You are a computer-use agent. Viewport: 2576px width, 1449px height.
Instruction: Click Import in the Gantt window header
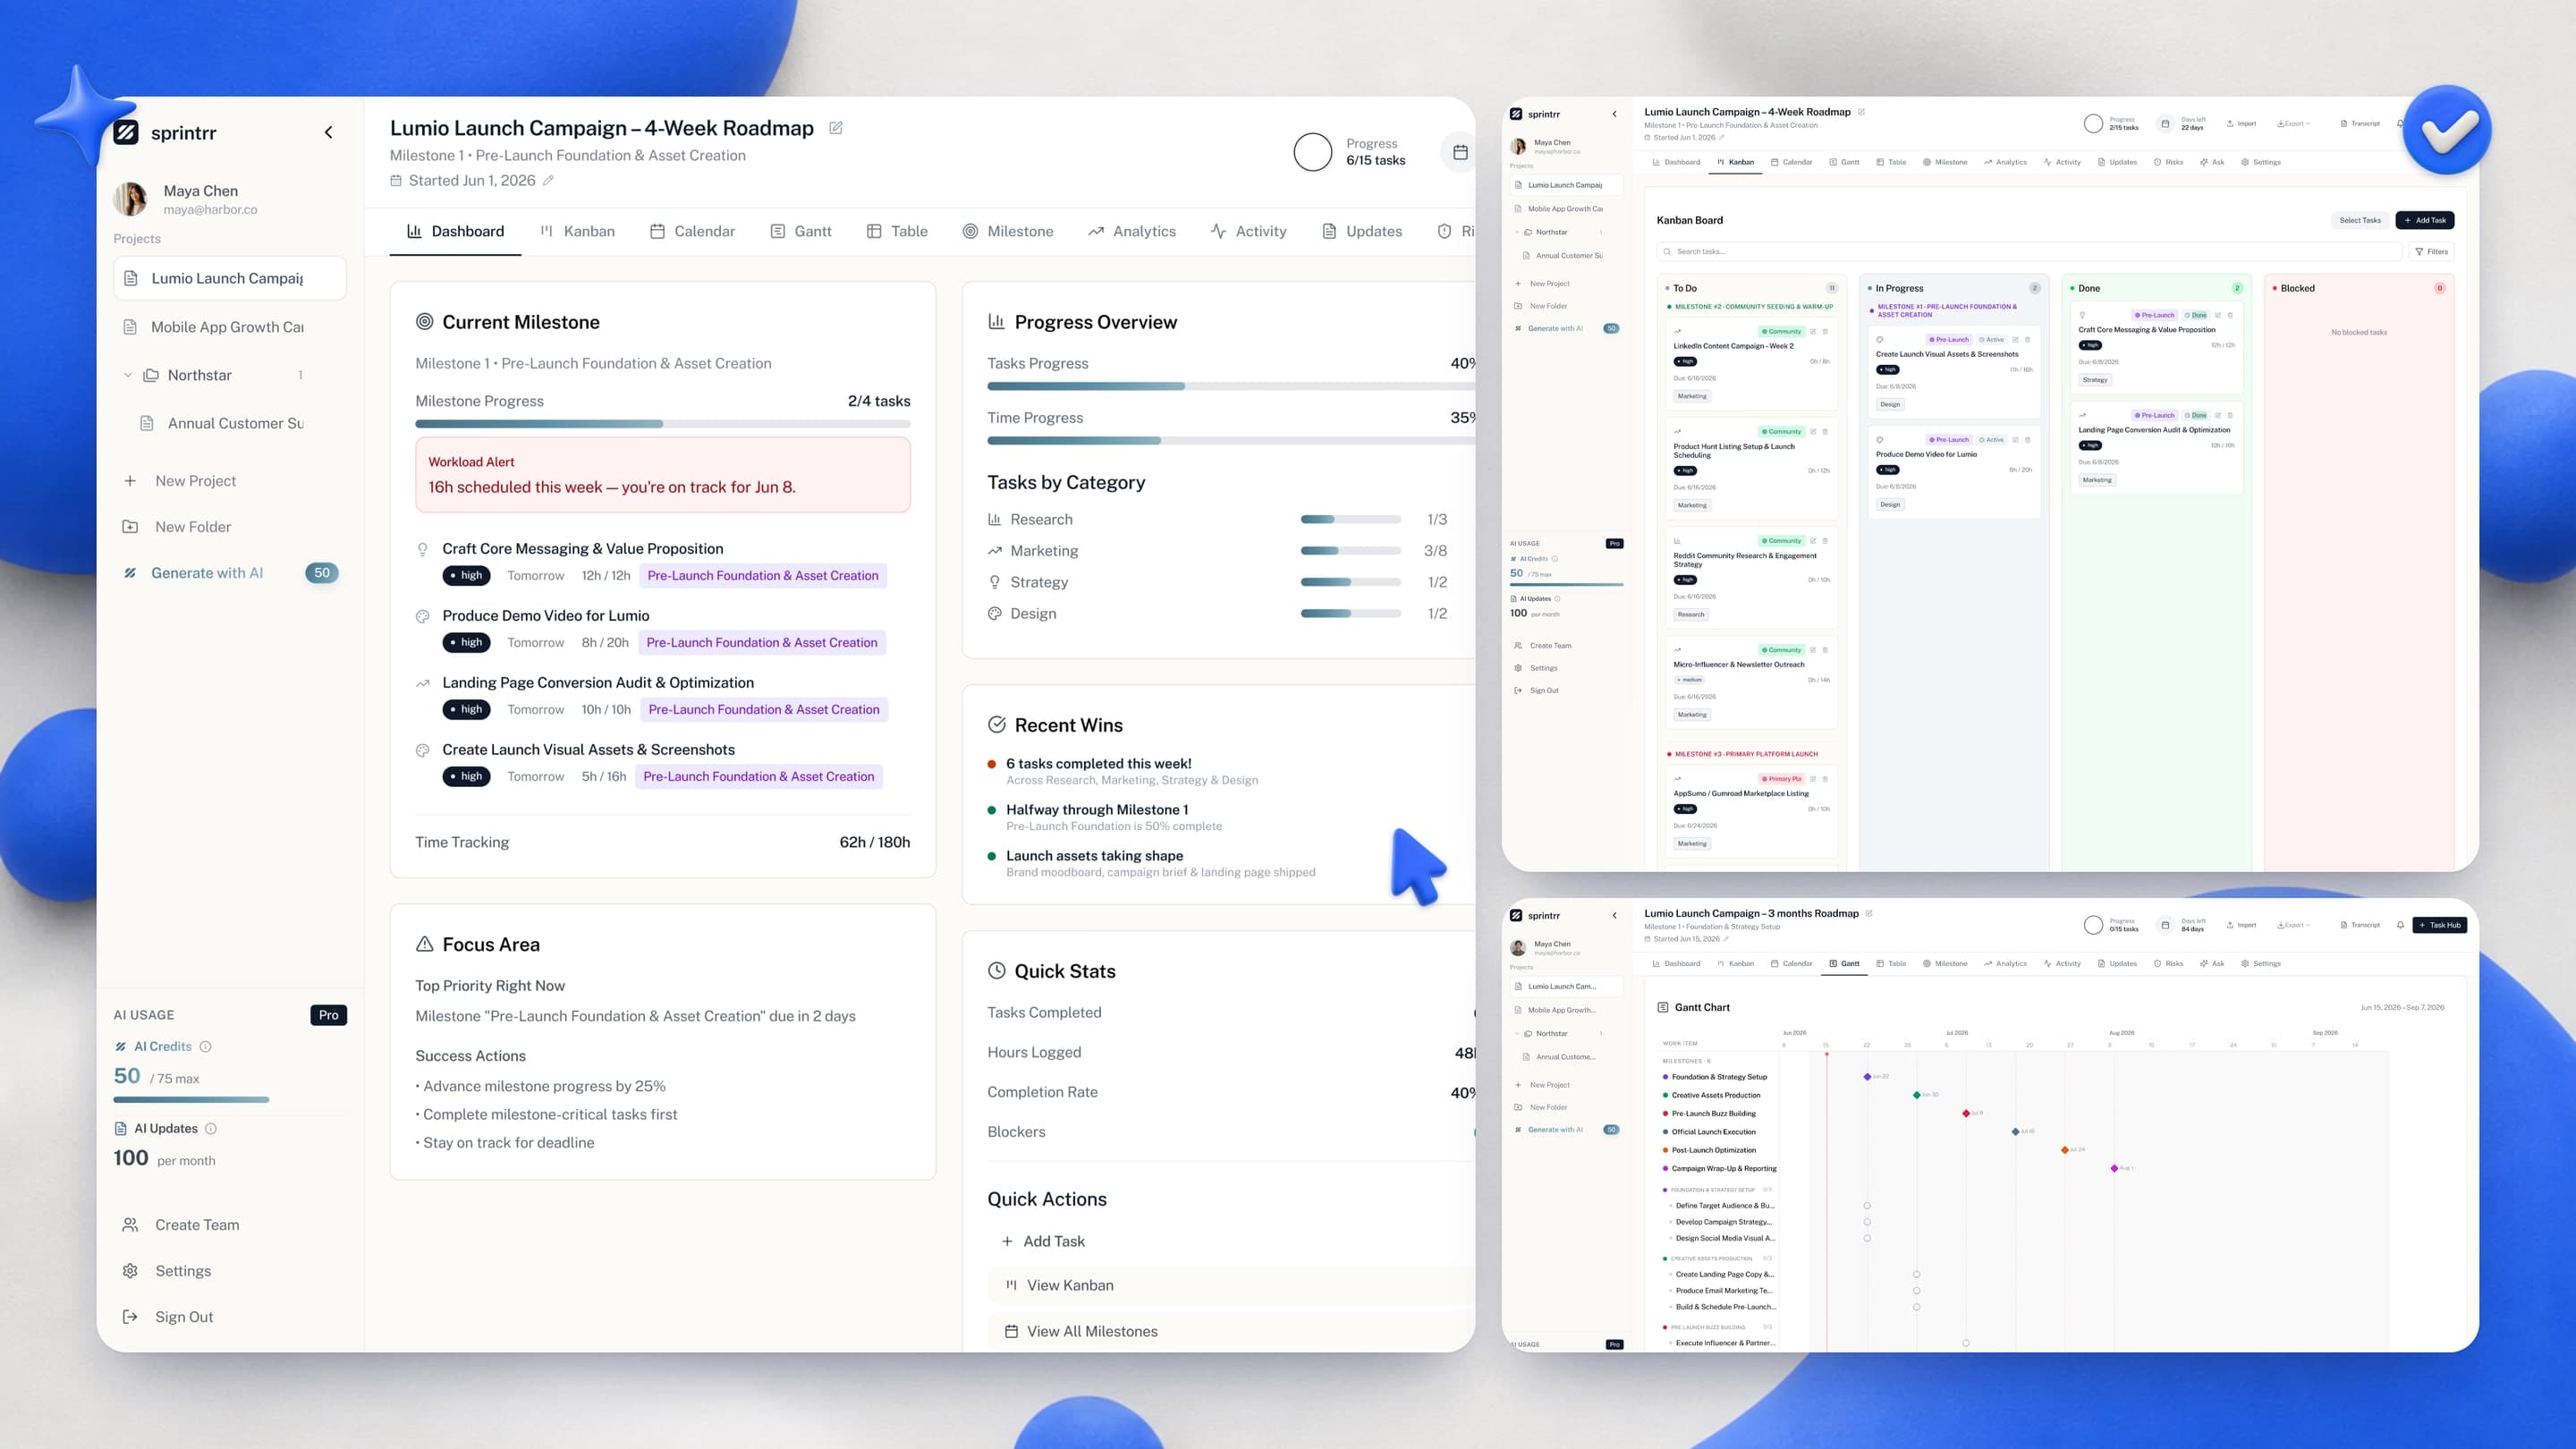tap(2241, 925)
